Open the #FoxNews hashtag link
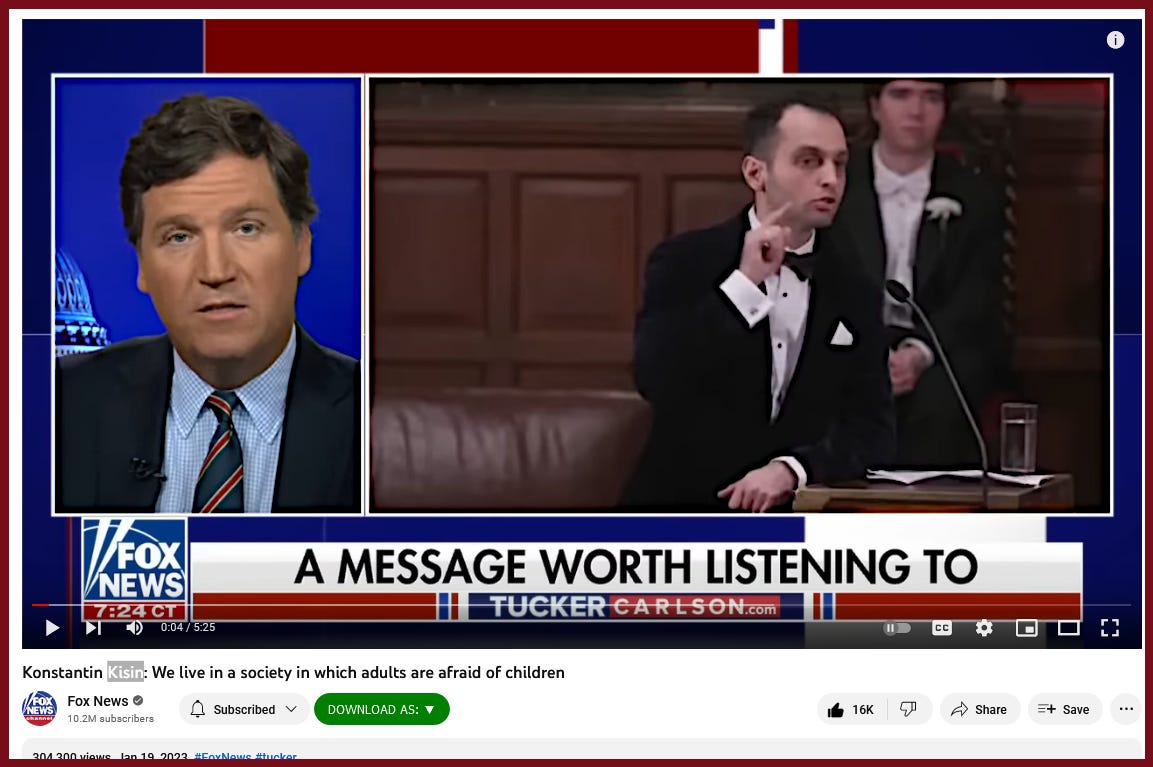The image size is (1153, 767). [223, 755]
